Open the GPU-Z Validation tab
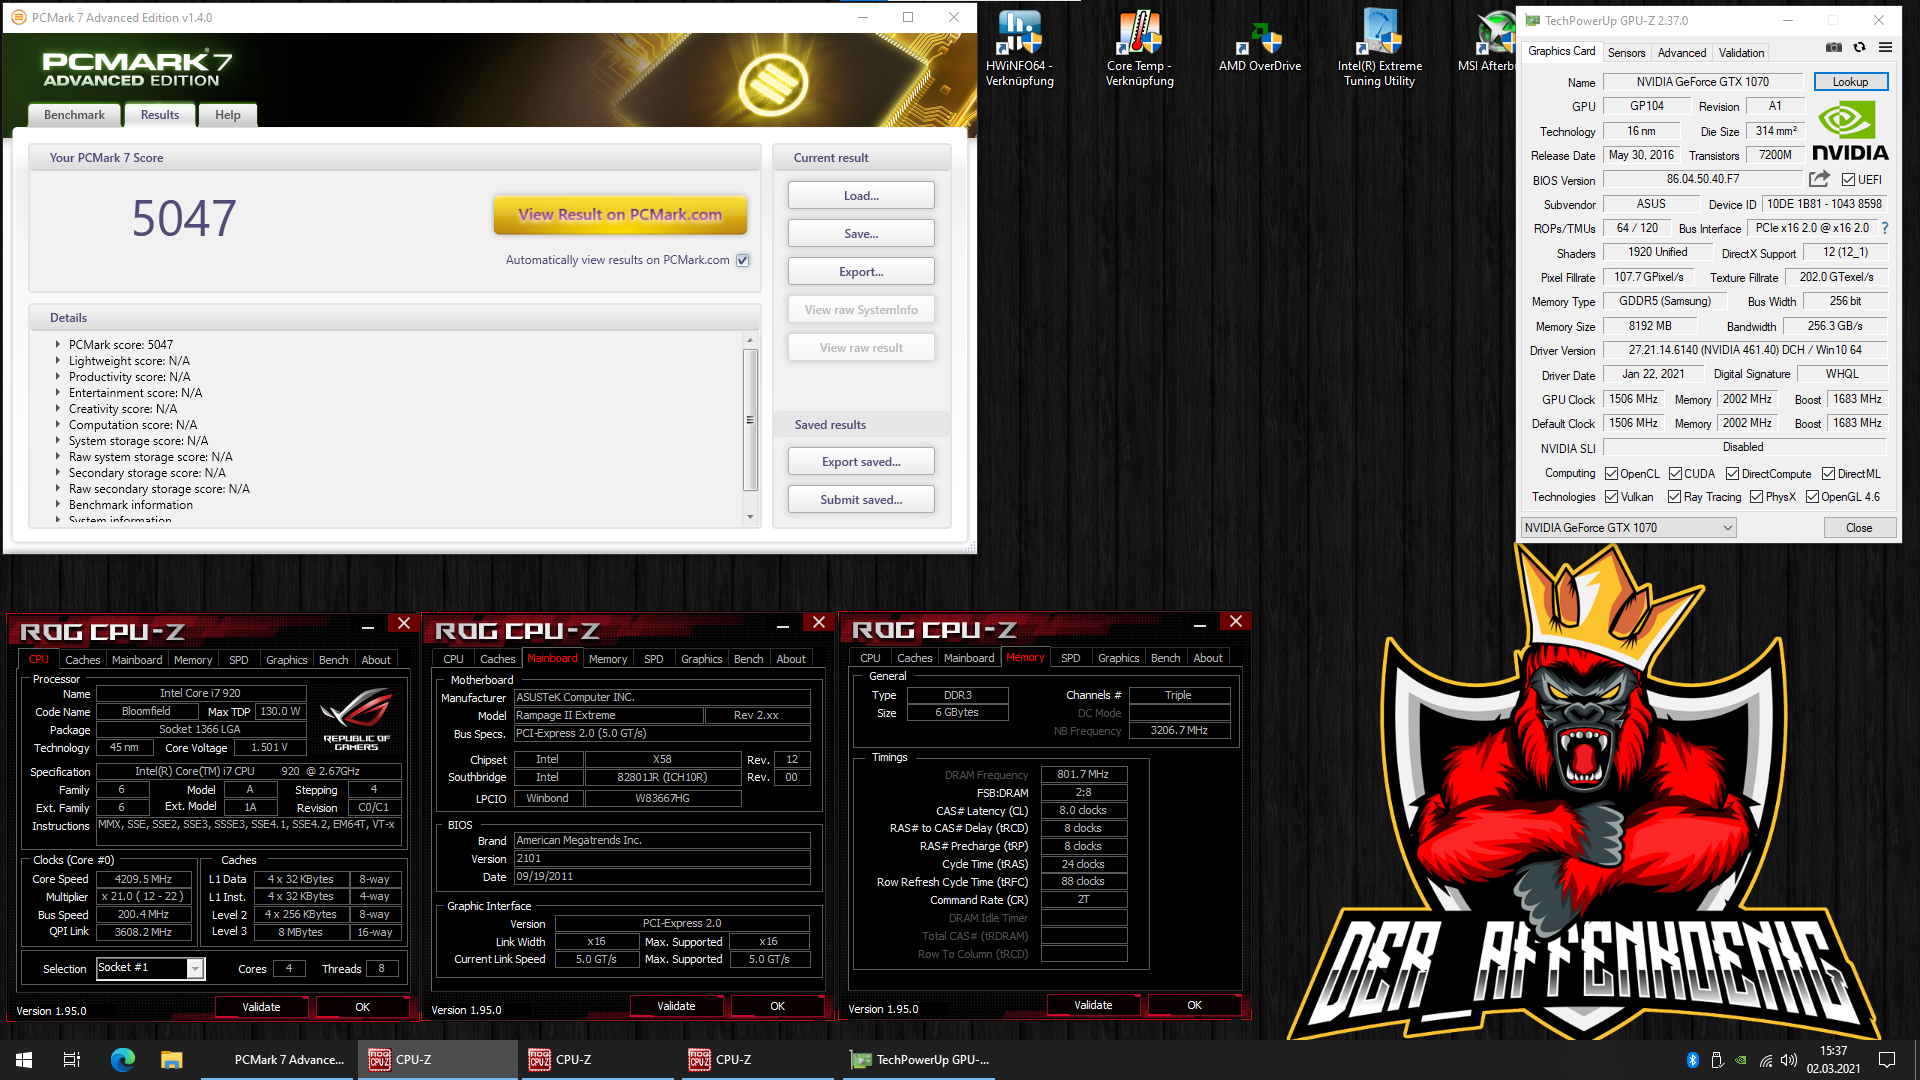 pos(1741,53)
